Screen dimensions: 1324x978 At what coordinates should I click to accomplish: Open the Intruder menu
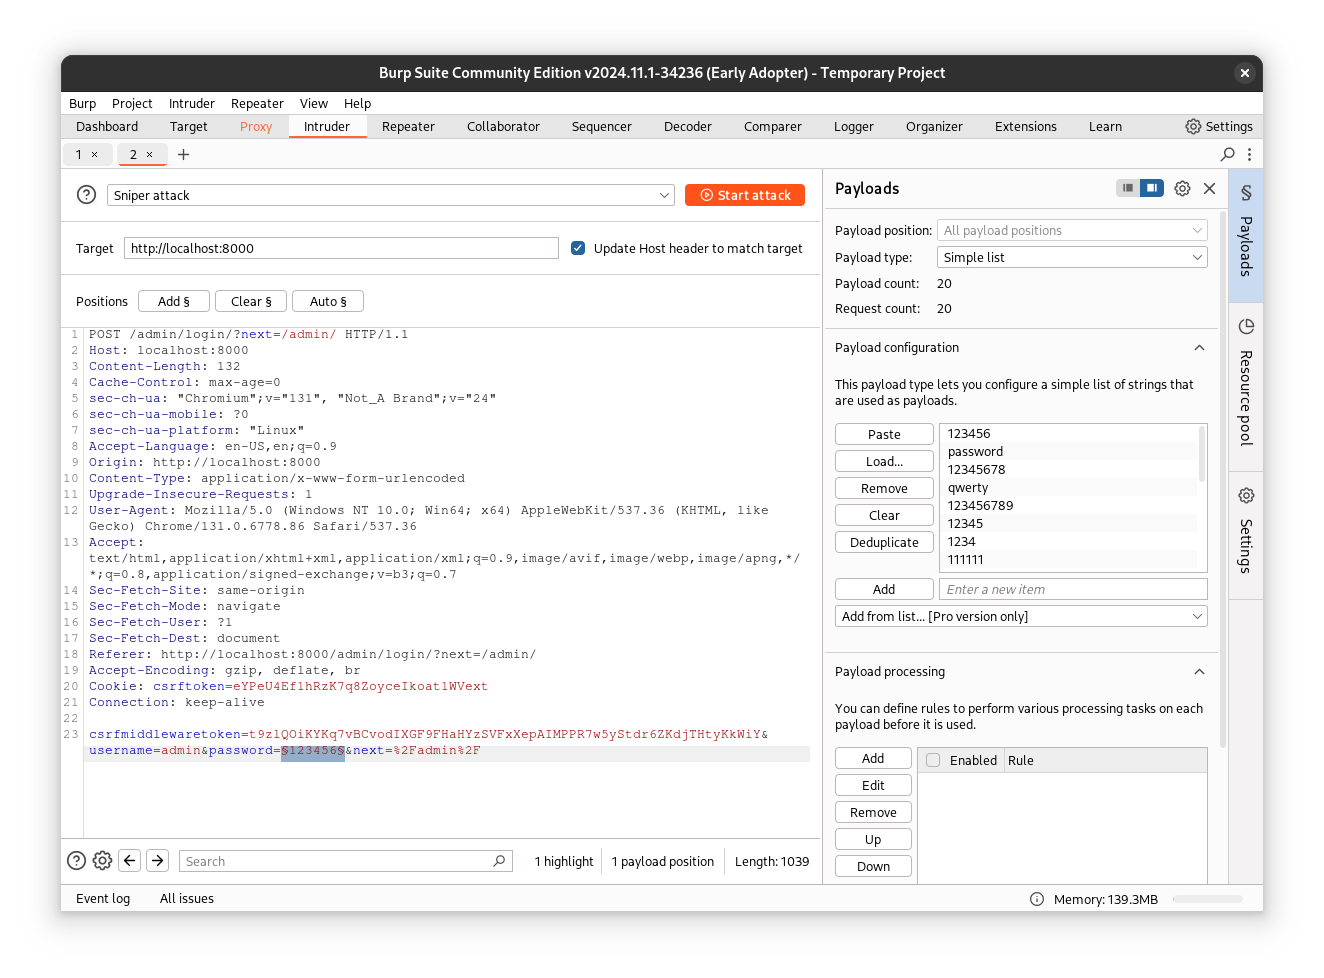tap(192, 104)
